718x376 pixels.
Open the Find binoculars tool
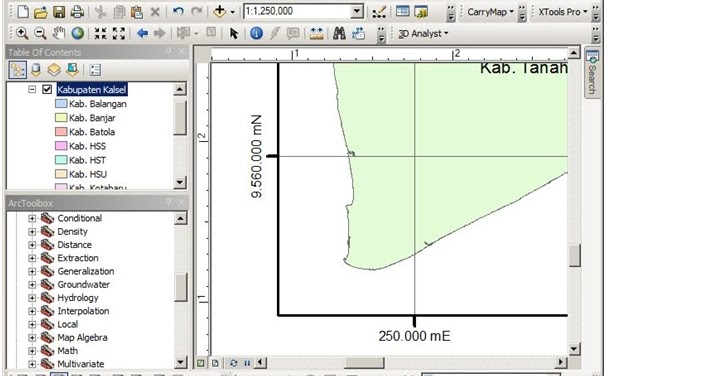tap(339, 33)
